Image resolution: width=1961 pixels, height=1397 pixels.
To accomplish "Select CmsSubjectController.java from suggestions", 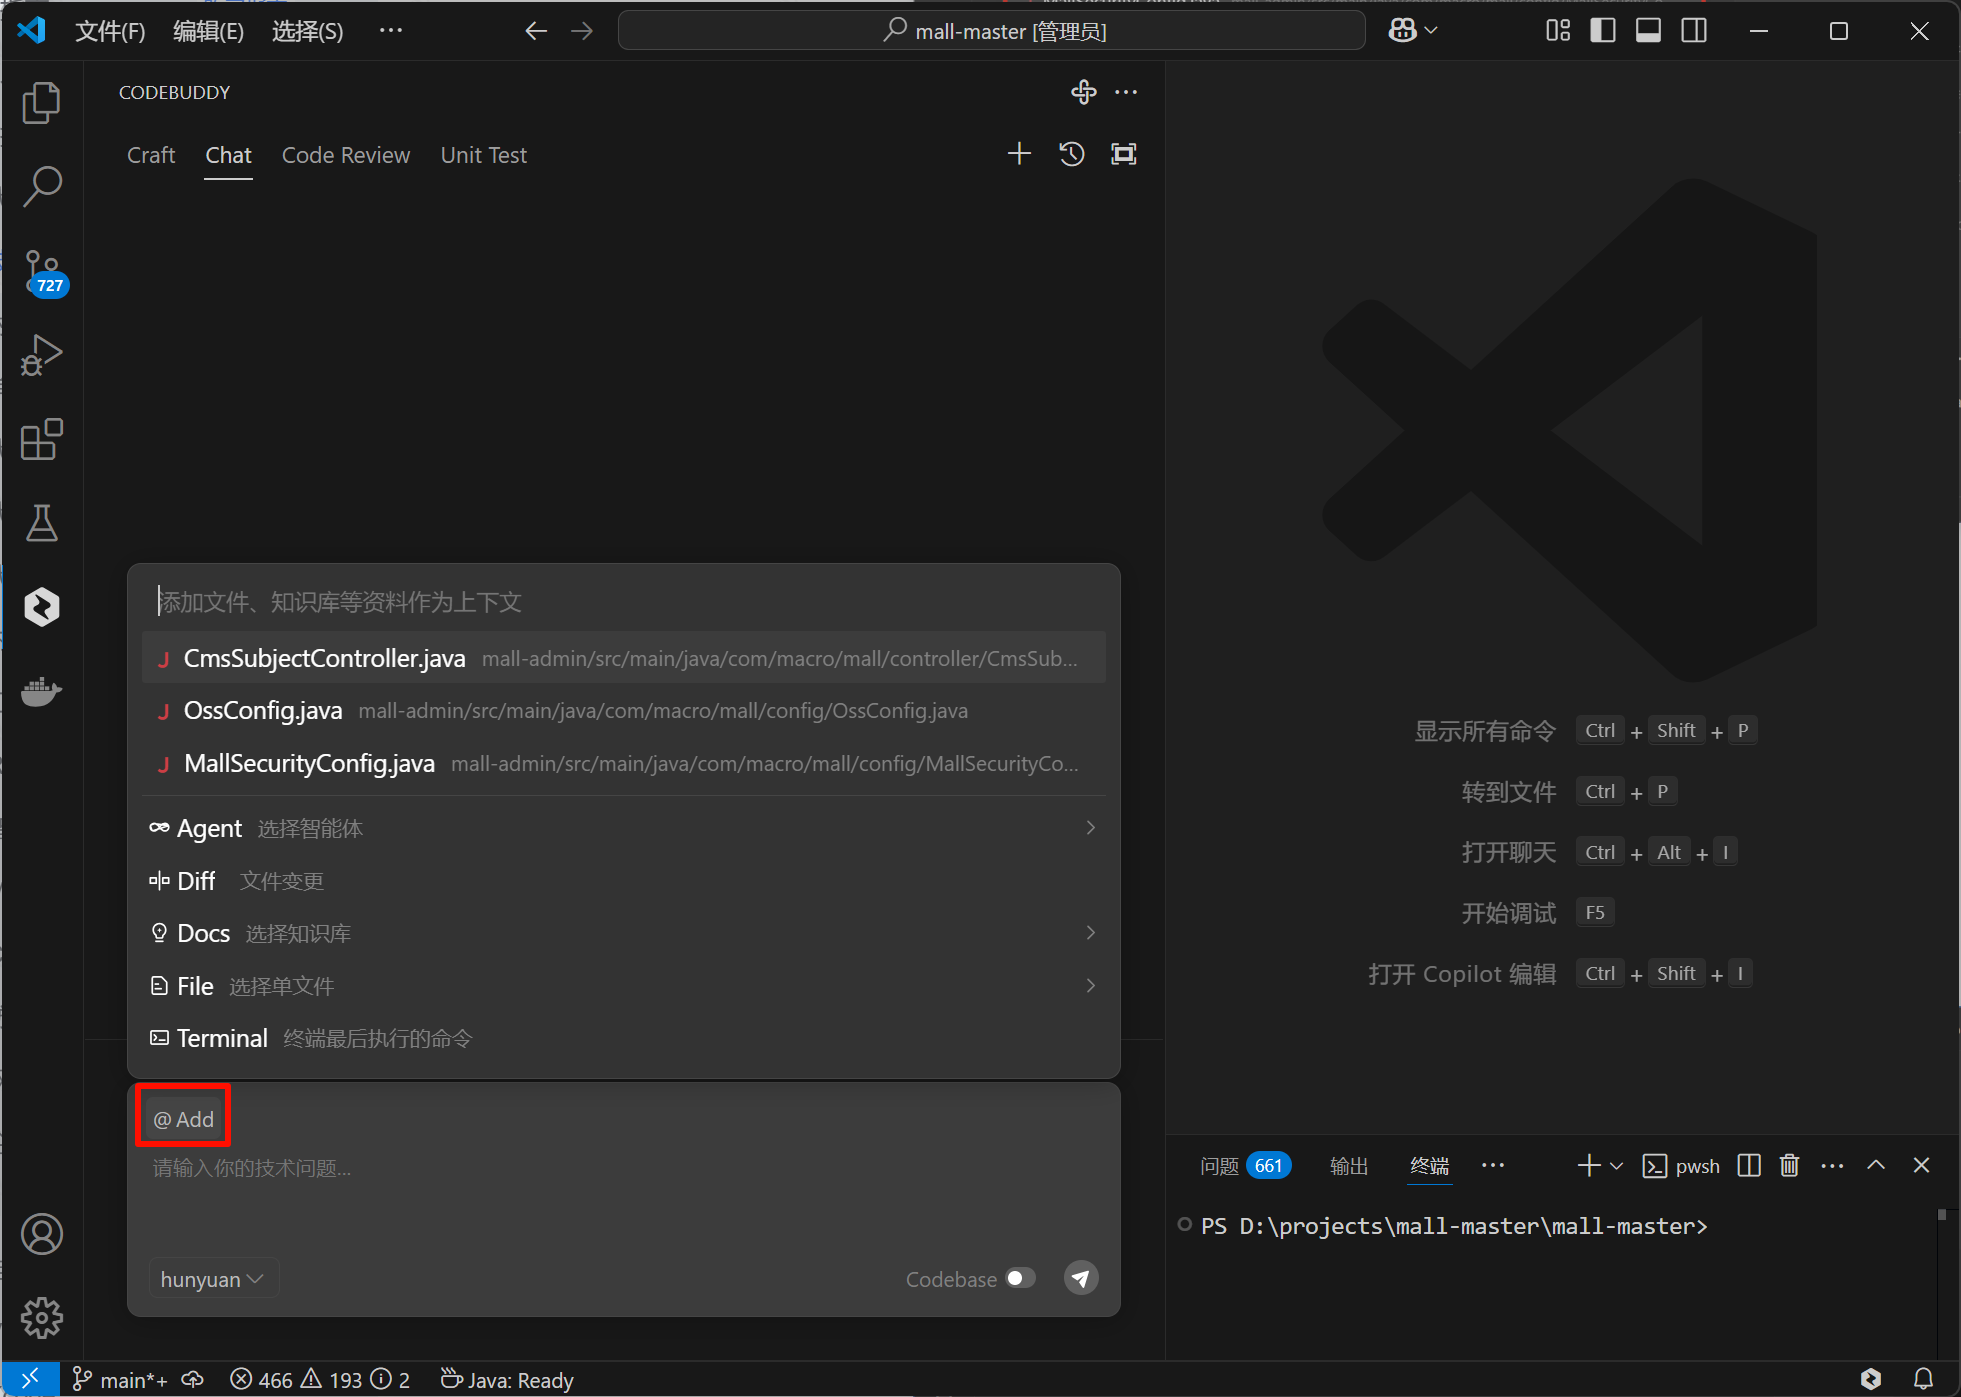I will (x=624, y=658).
